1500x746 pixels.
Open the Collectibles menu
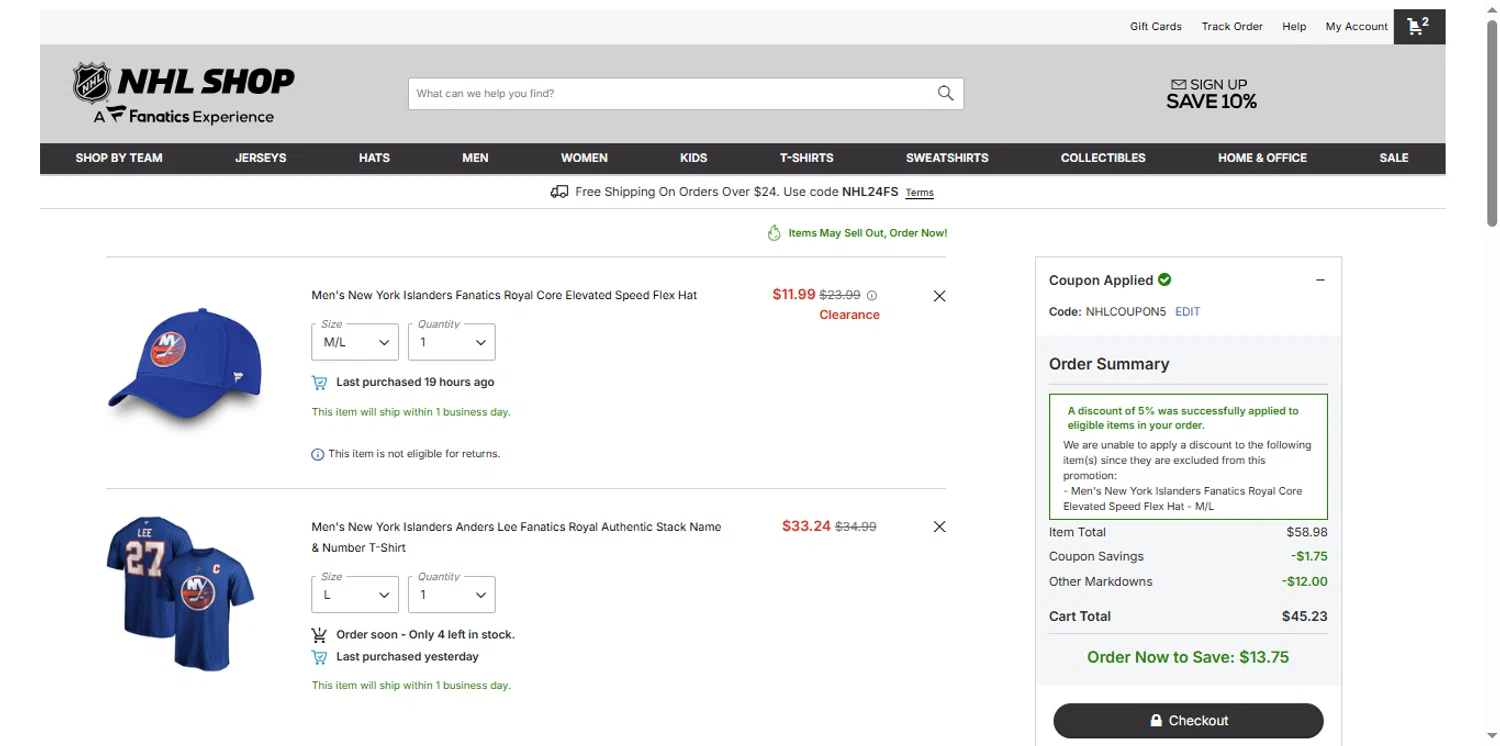(1103, 158)
